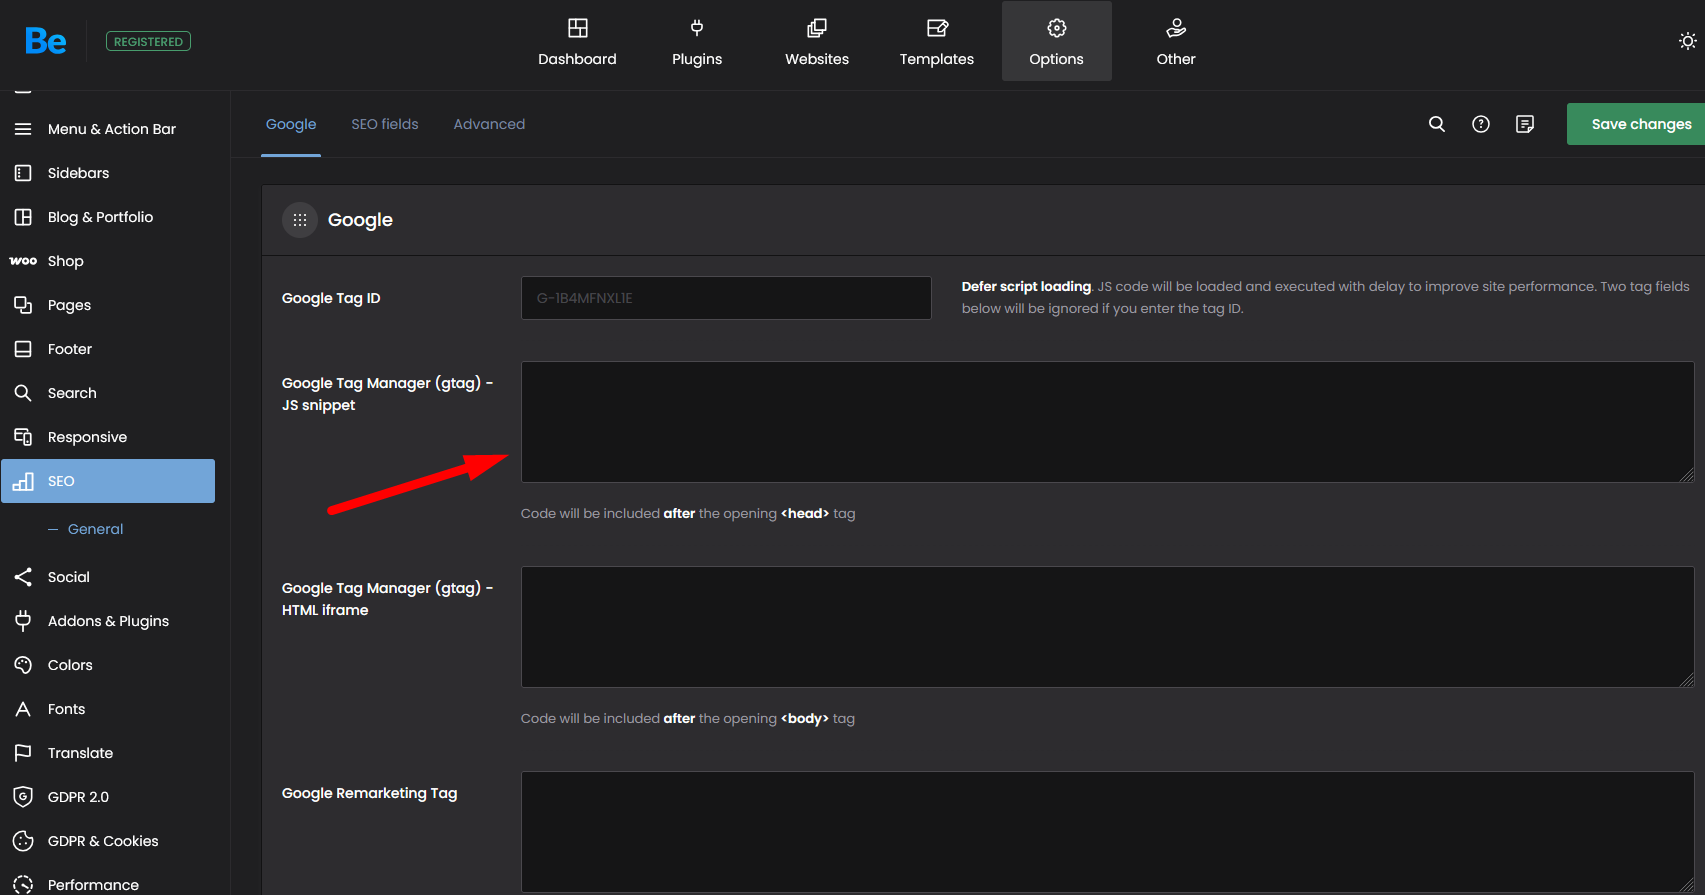Focus the Google Tag ID field
Screen dimensions: 1705x895
point(726,298)
